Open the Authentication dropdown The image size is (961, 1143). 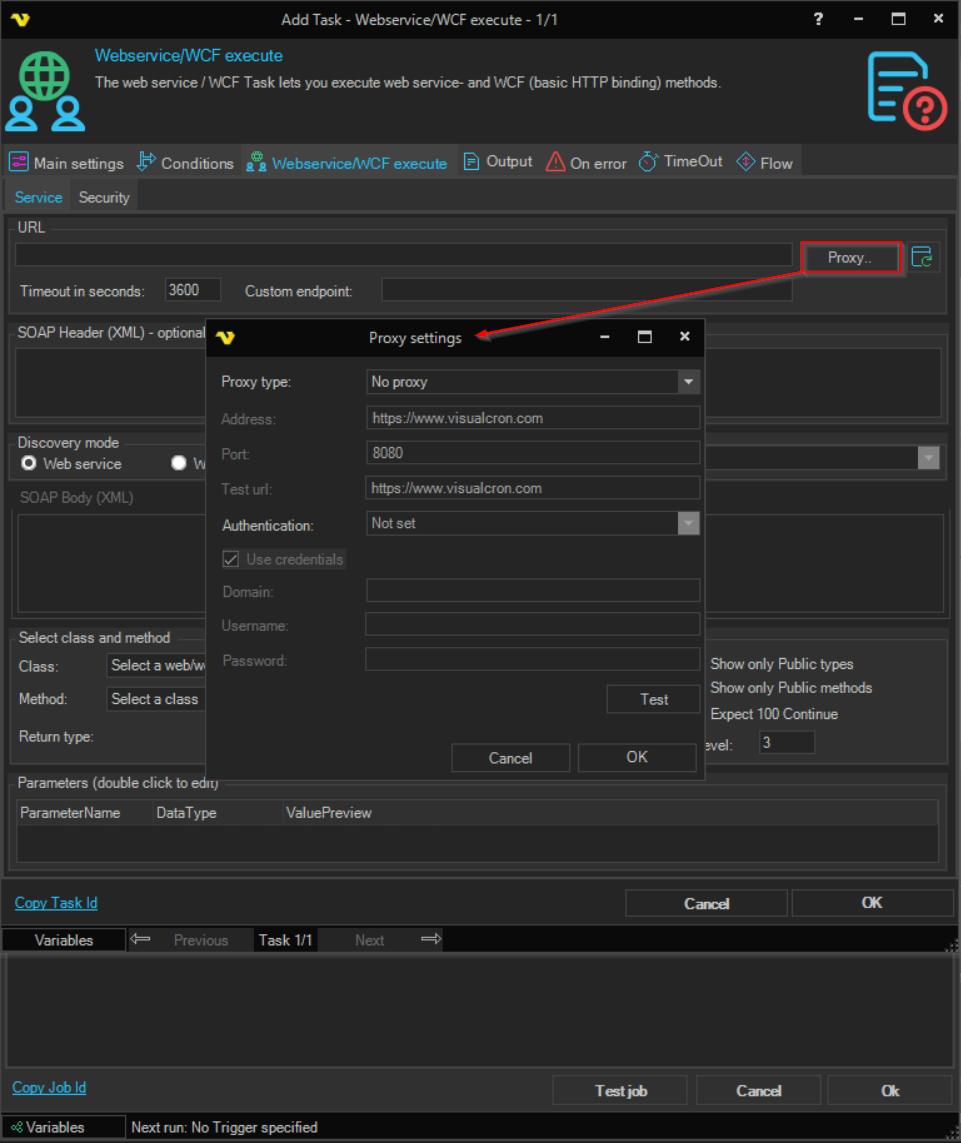coord(688,523)
